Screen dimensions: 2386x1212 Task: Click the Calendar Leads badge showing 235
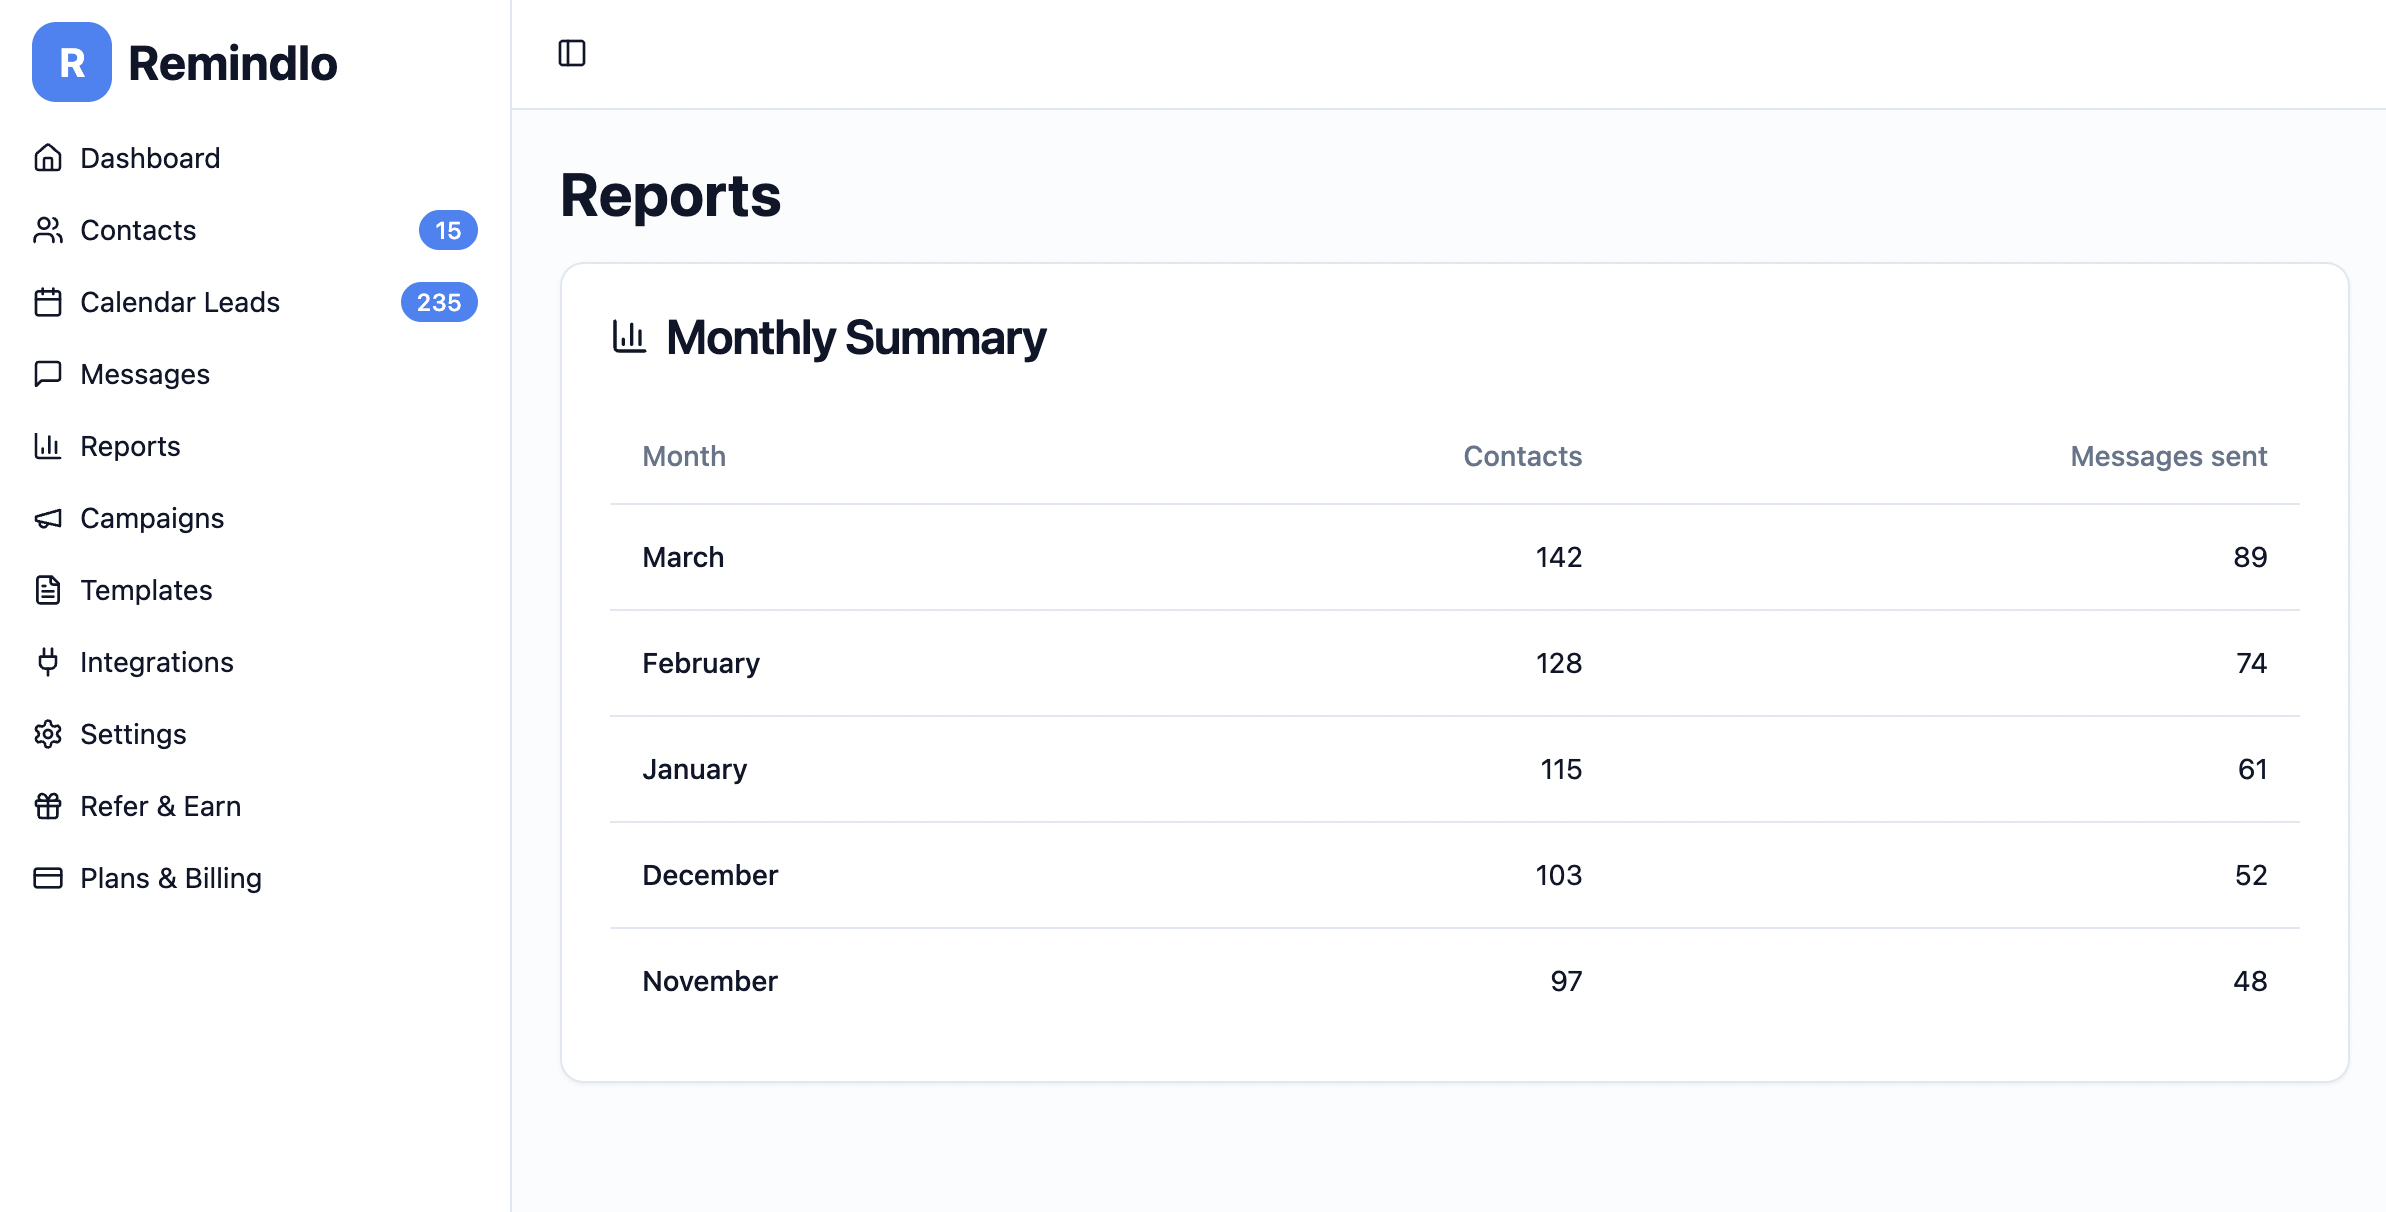click(x=438, y=302)
